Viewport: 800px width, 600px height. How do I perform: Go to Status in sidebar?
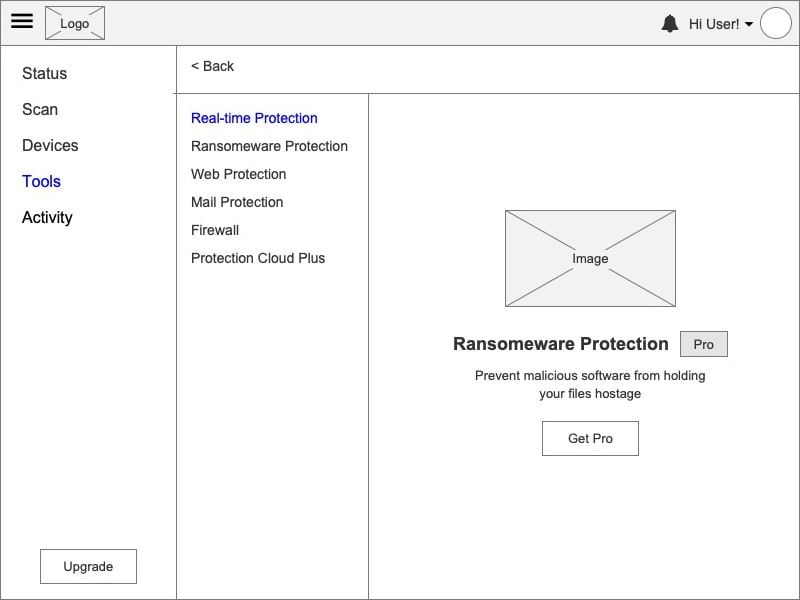44,73
